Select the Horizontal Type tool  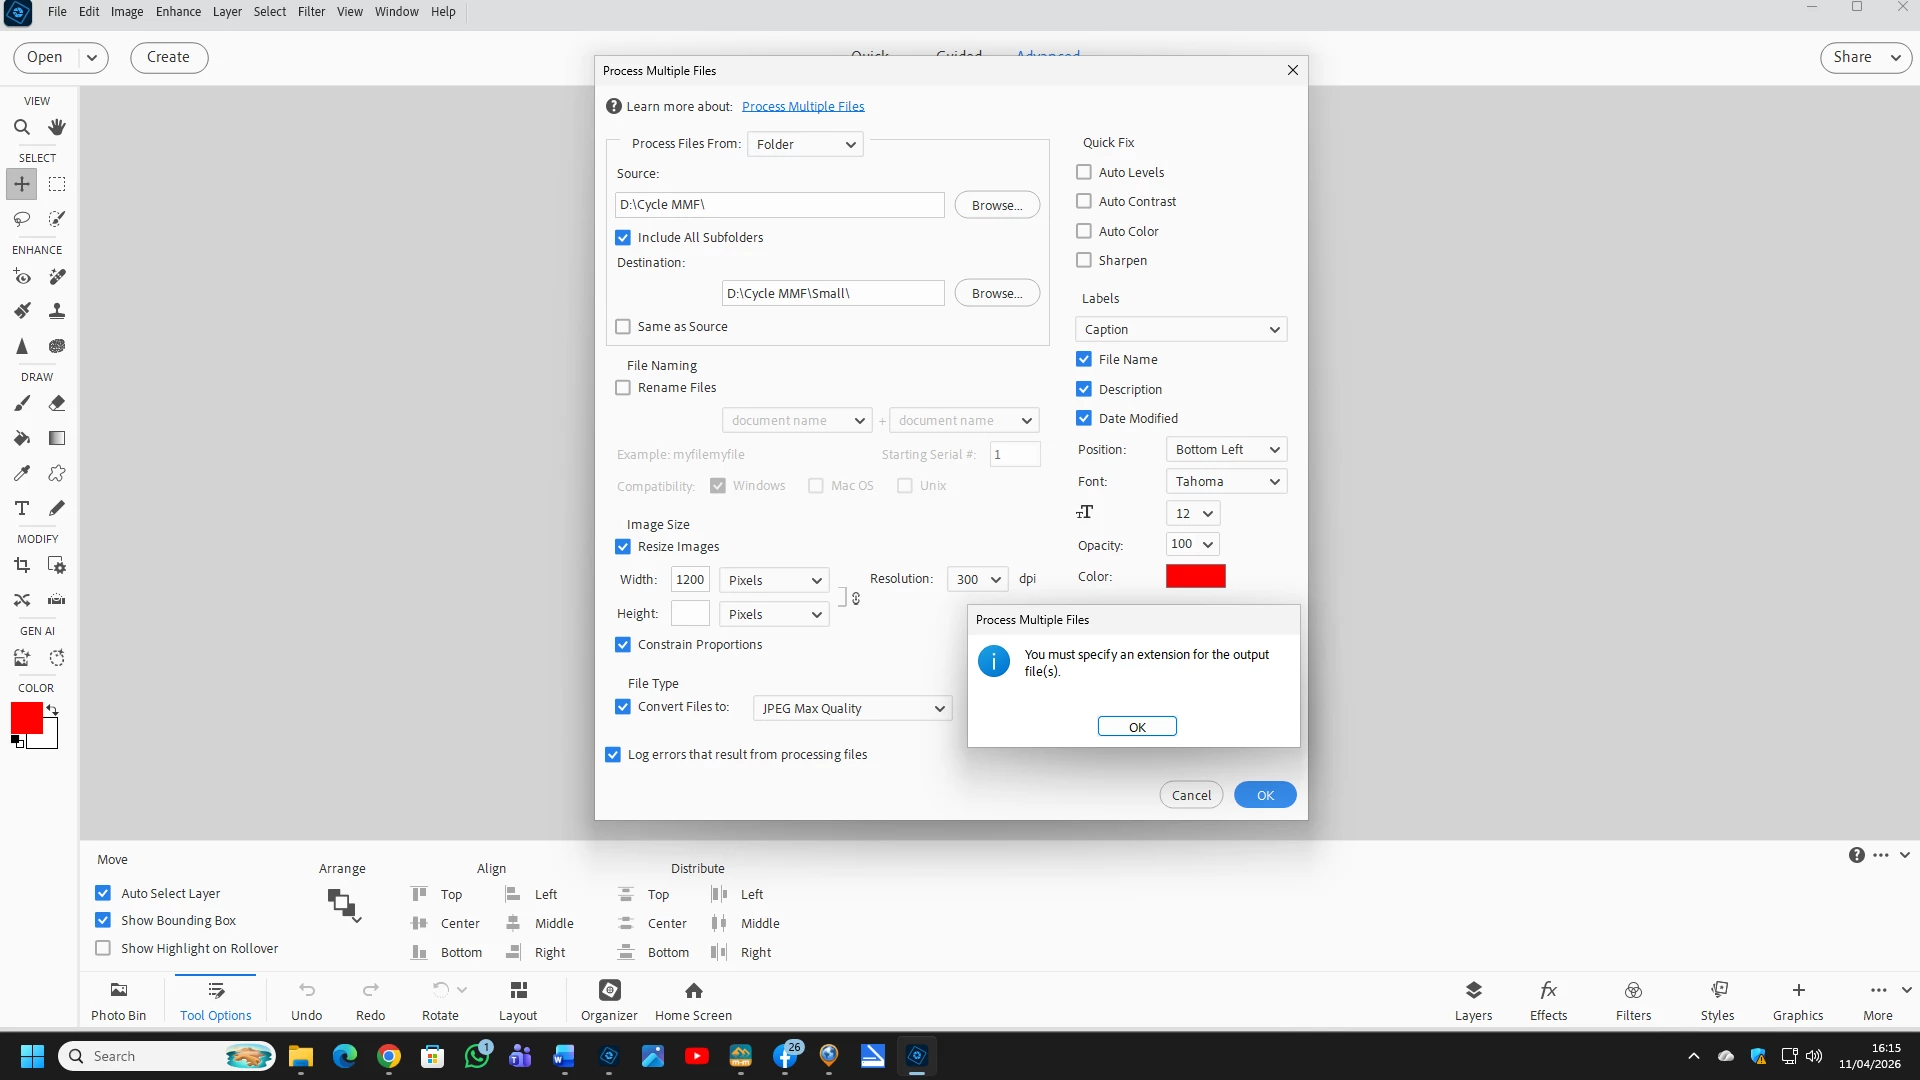point(21,508)
